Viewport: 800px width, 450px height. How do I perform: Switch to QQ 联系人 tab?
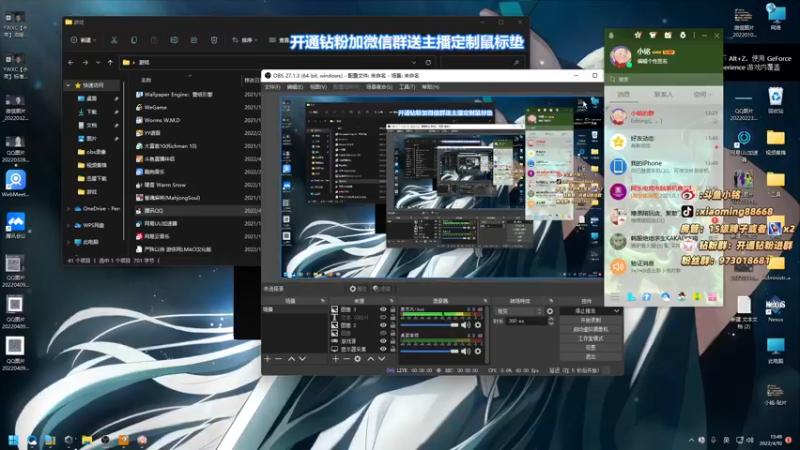coord(663,94)
